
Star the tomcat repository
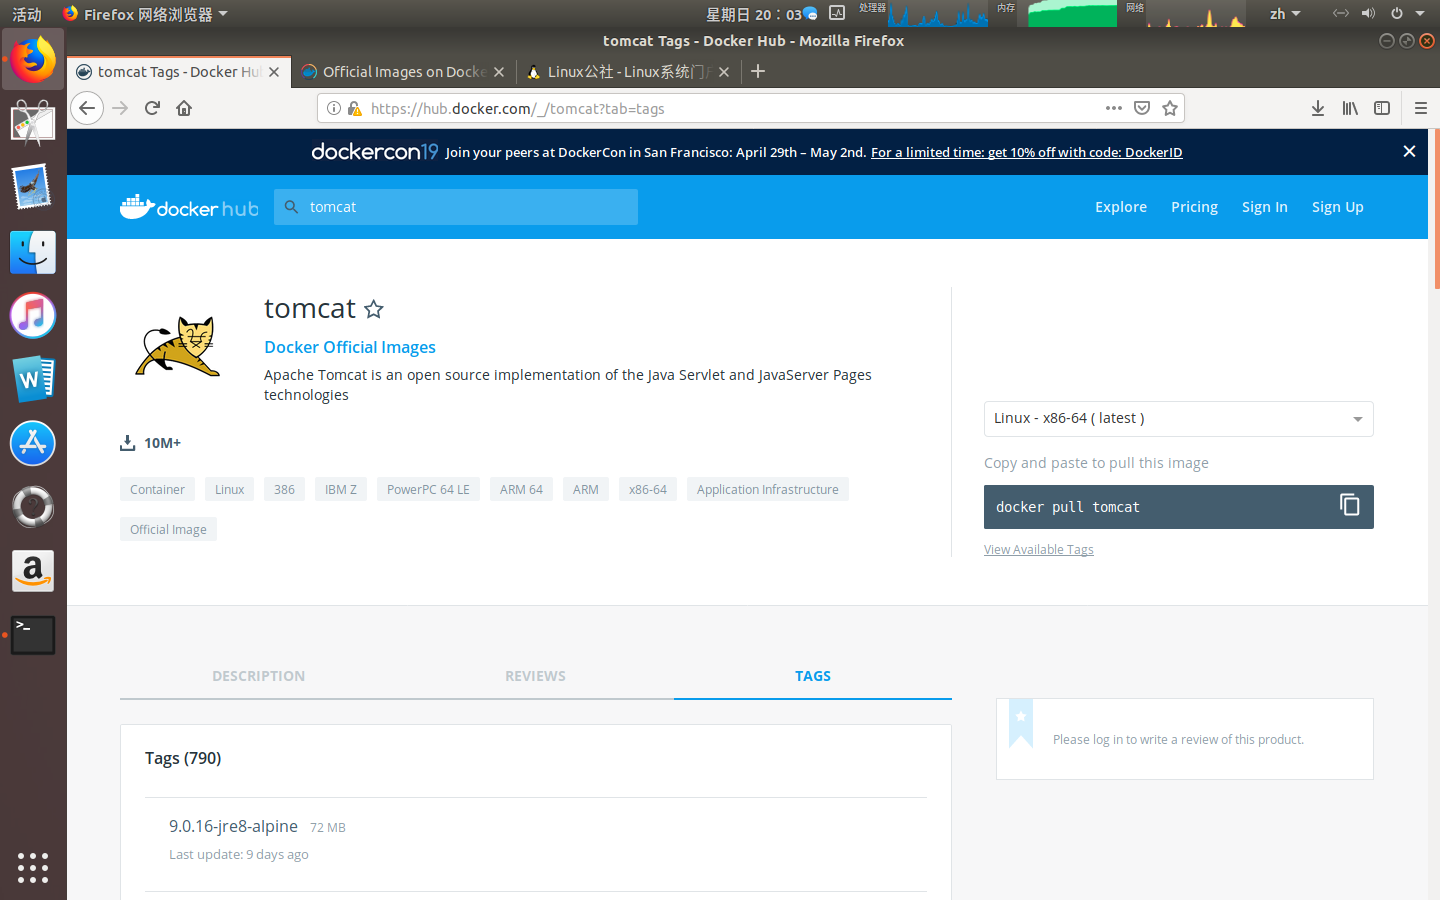(374, 309)
